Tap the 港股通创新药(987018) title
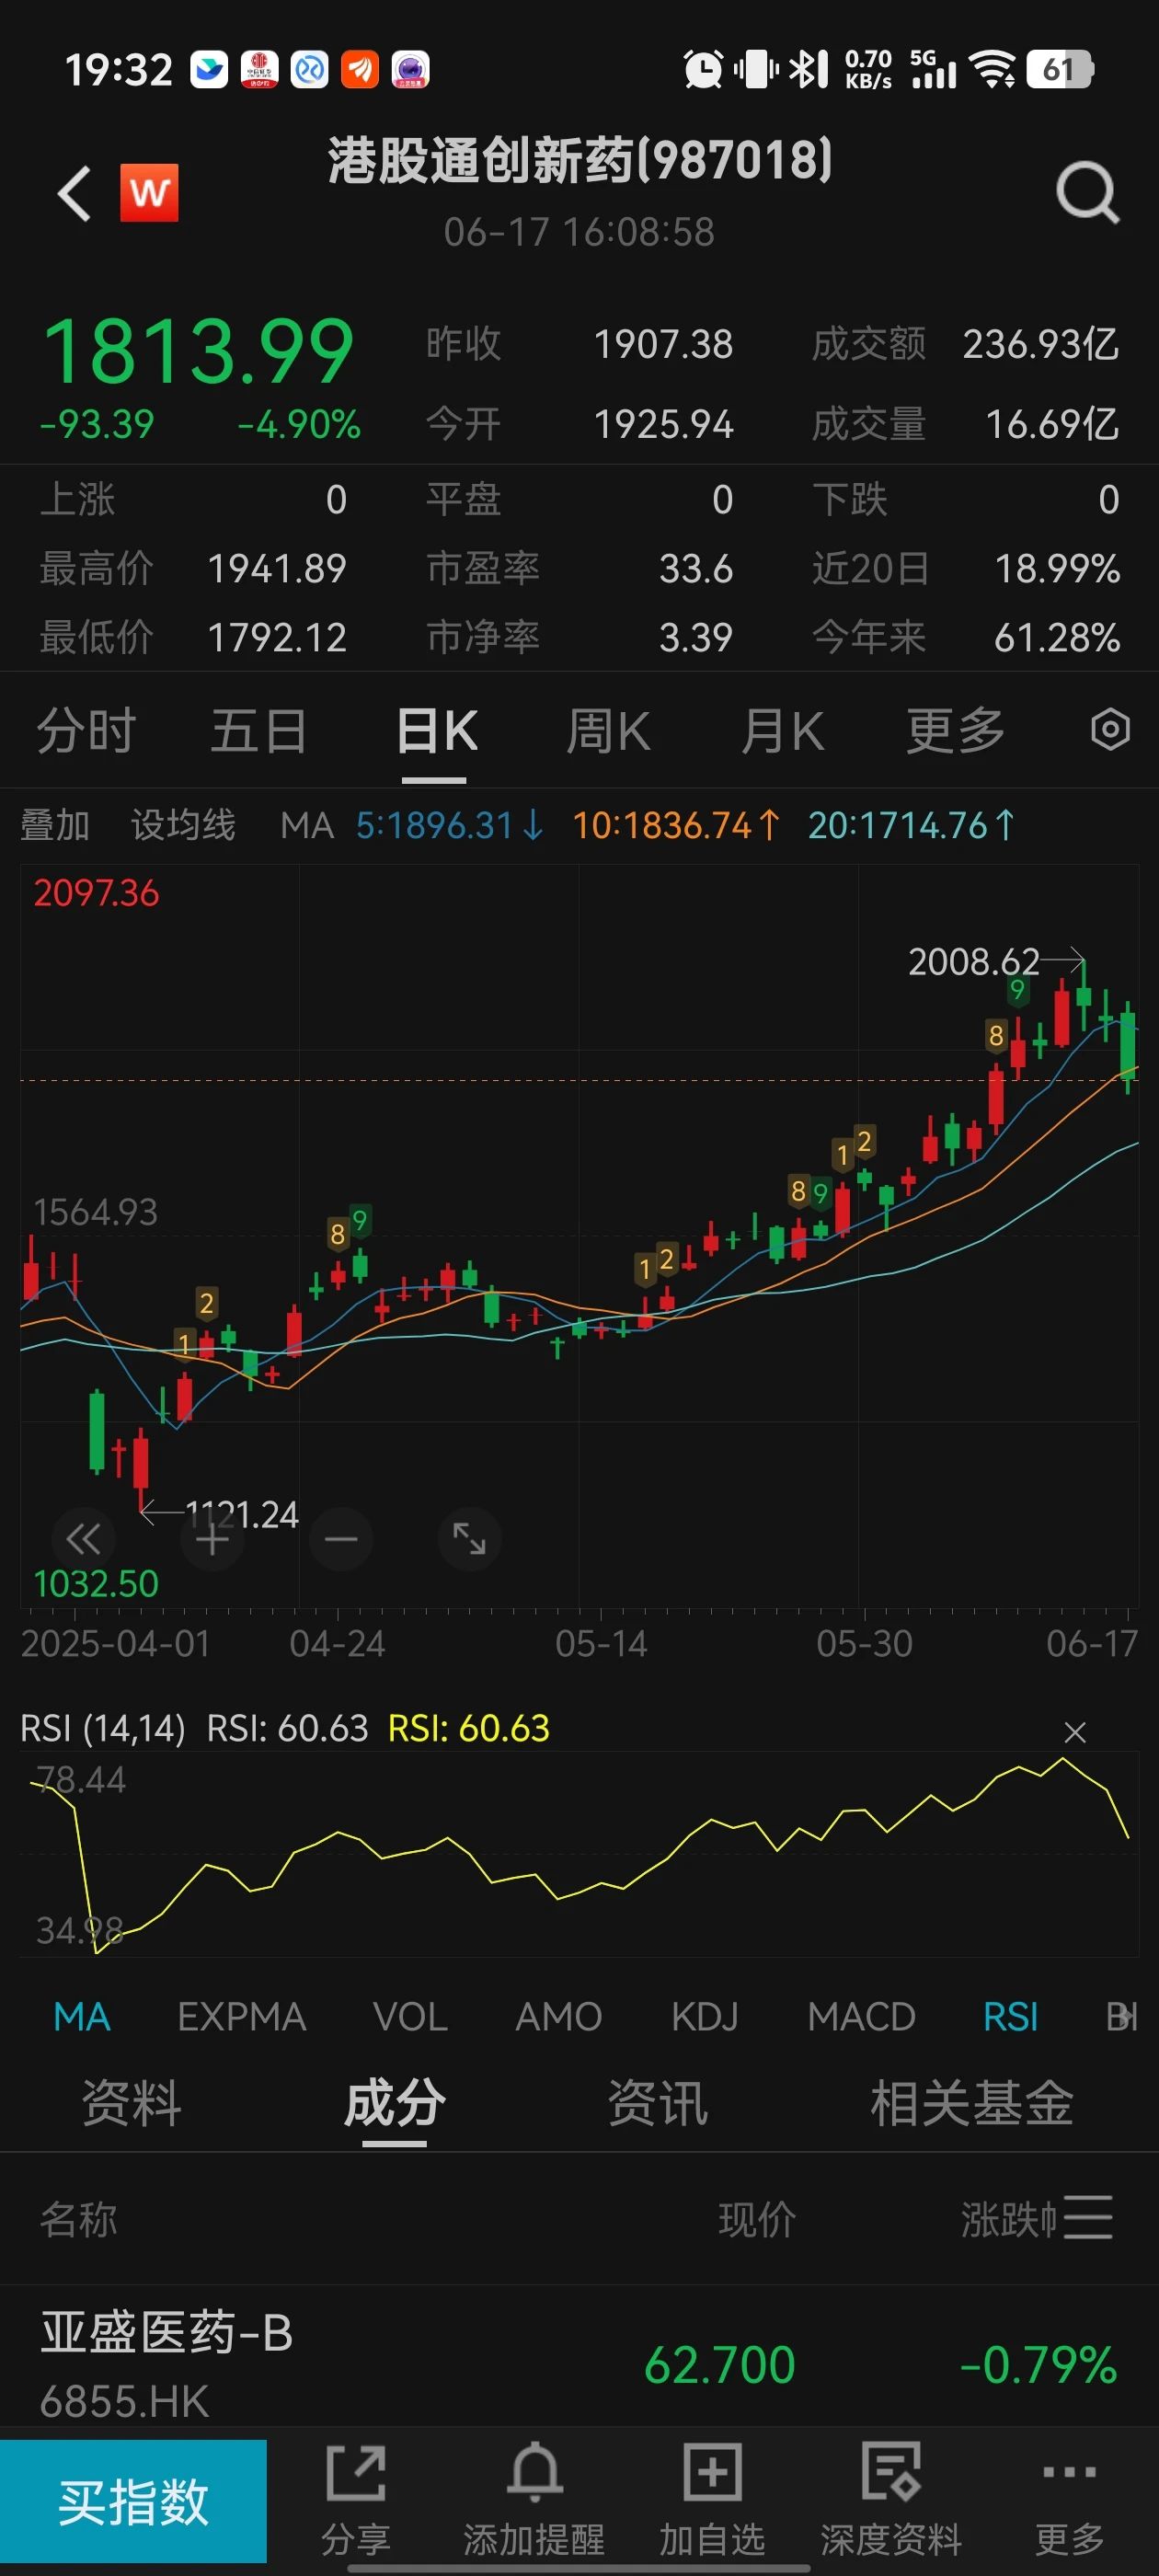Screen dimensions: 1159x2576 tap(580, 160)
